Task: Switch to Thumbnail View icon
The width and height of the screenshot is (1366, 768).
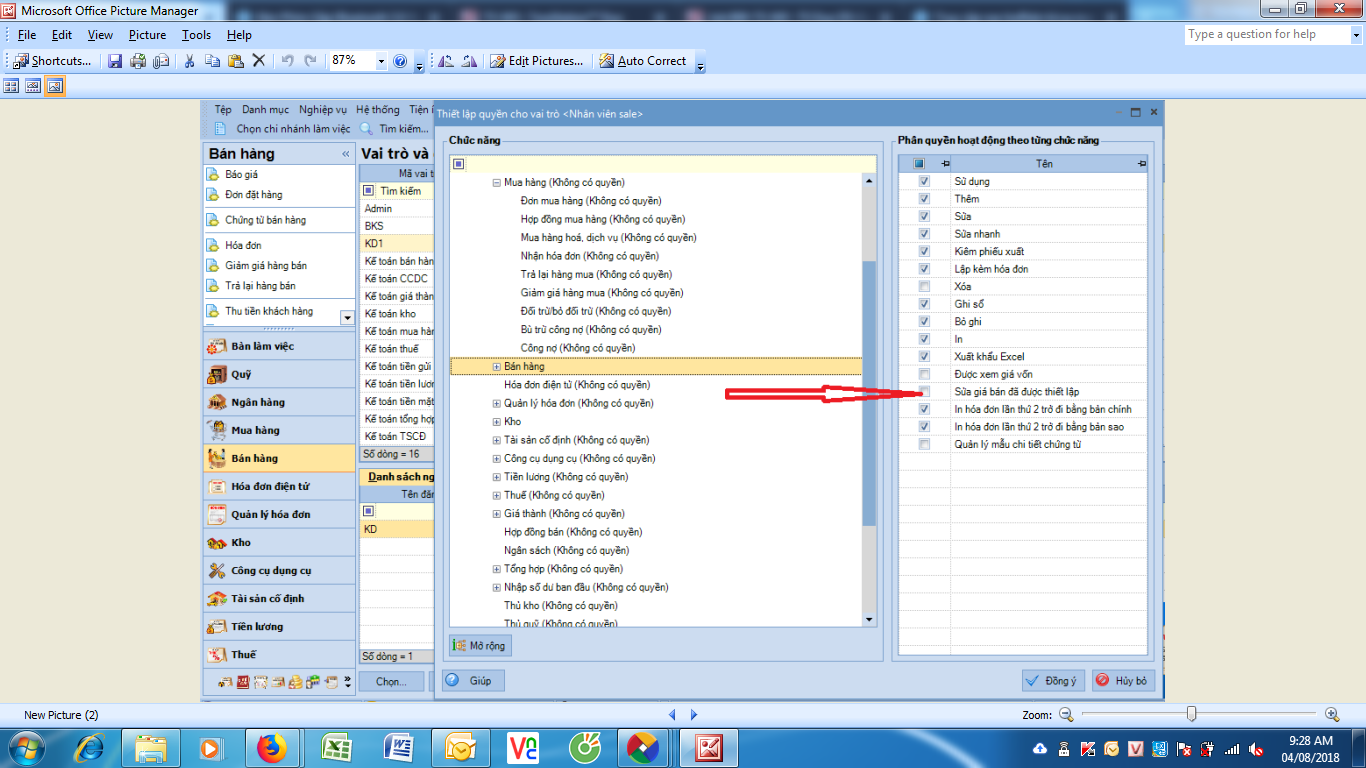Action: pyautogui.click(x=12, y=87)
